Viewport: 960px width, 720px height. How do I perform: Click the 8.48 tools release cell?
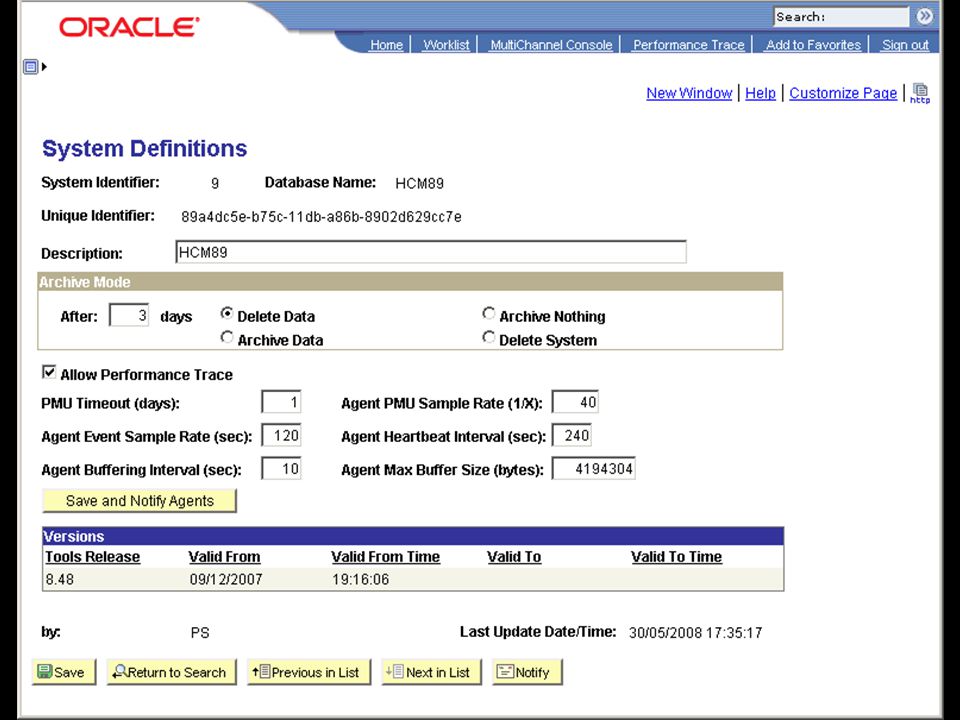(x=59, y=579)
